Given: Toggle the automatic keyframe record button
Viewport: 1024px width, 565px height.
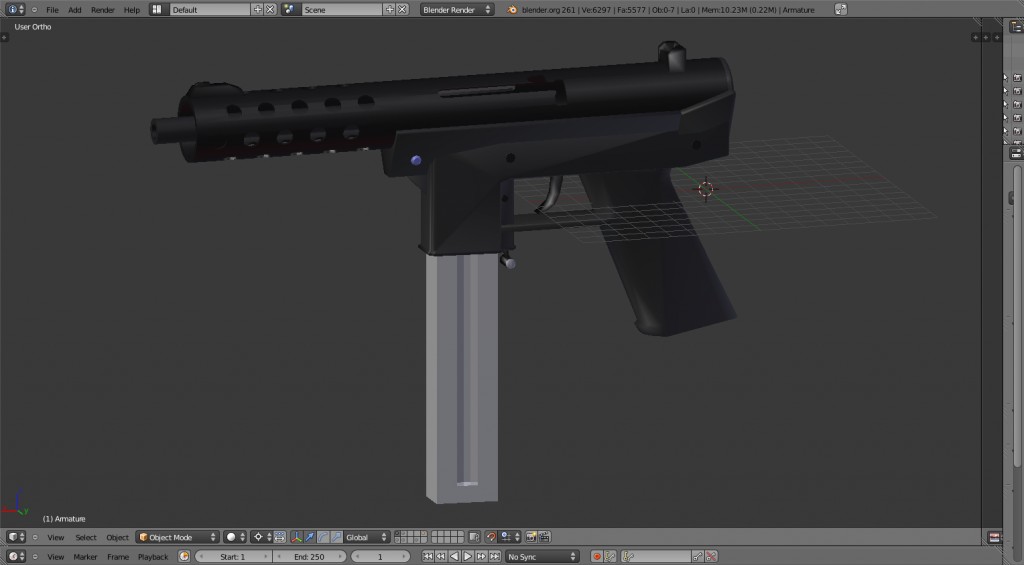Looking at the screenshot, I should 597,556.
